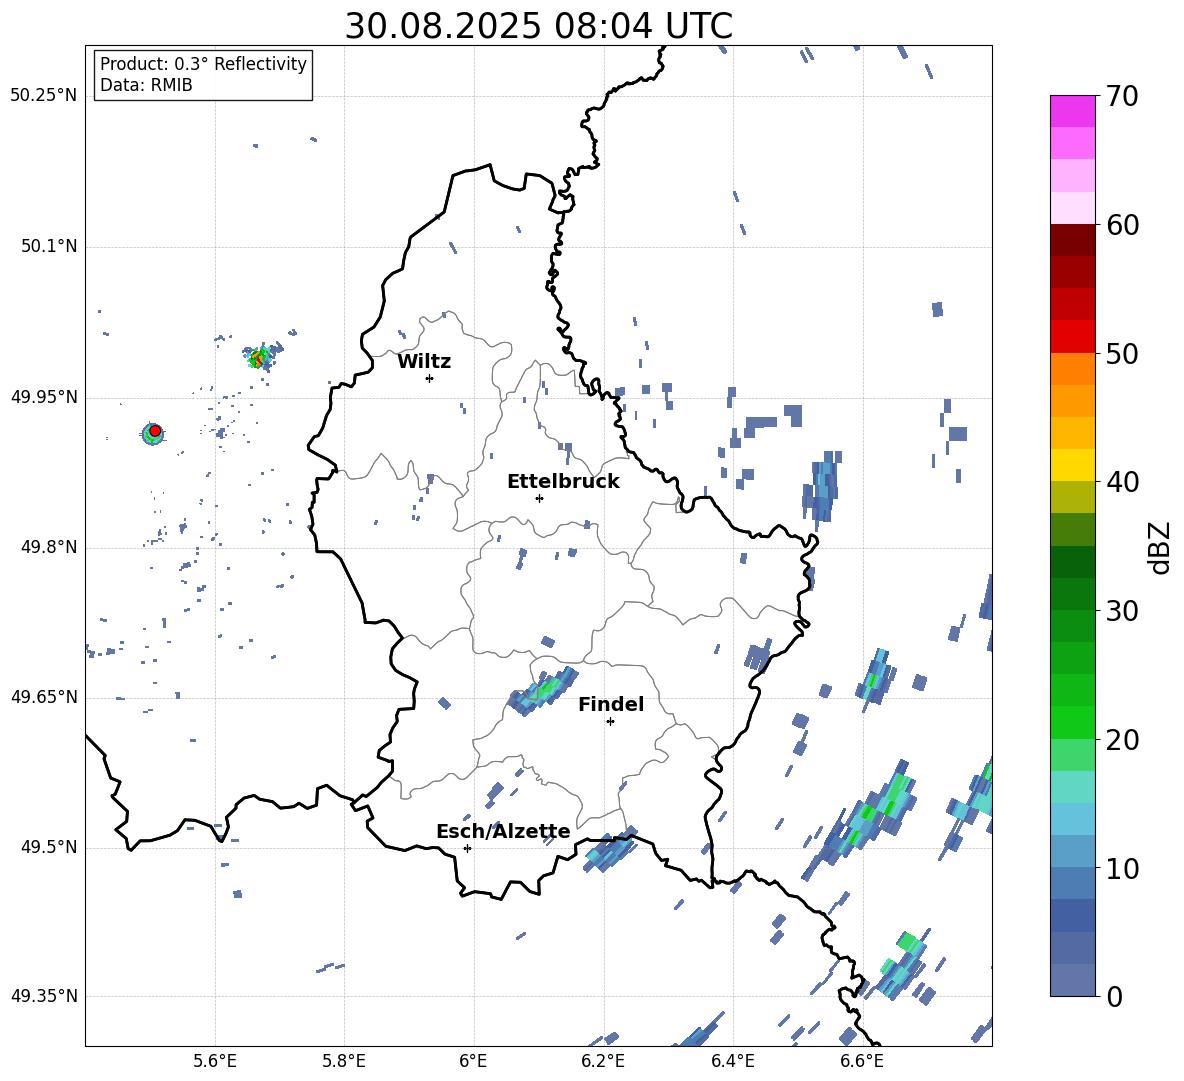1184x1081 pixels.
Task: Click the radar echo on the border south of Findel
Action: [610, 849]
